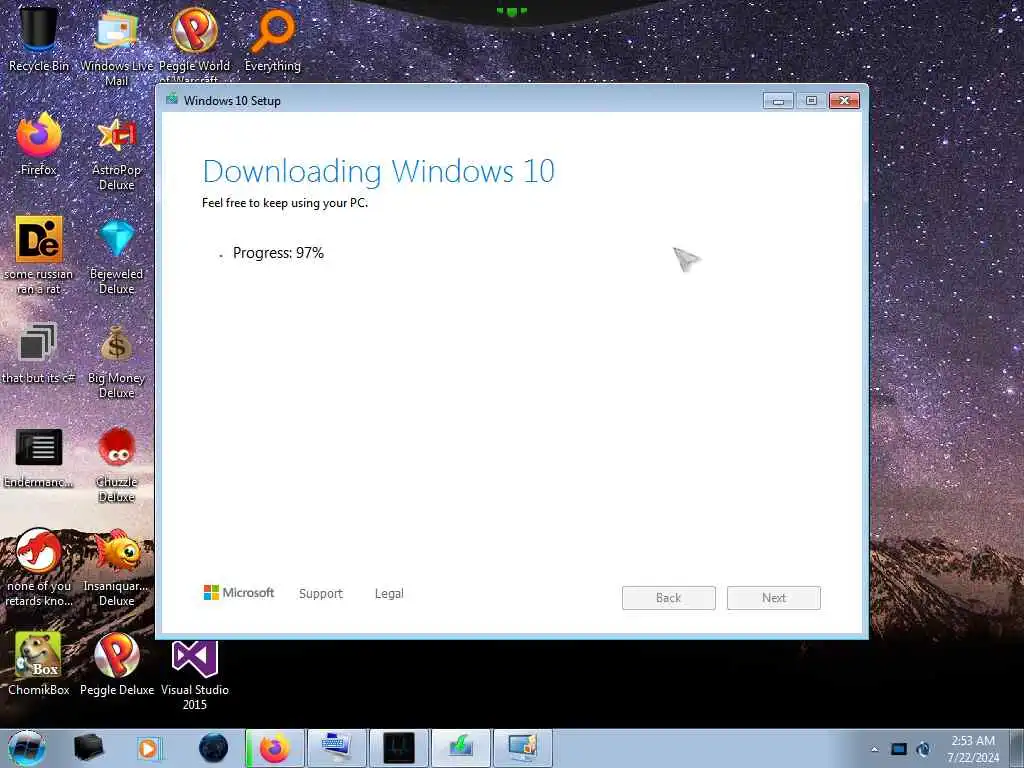
Task: Show hidden system tray icons
Action: (875, 749)
